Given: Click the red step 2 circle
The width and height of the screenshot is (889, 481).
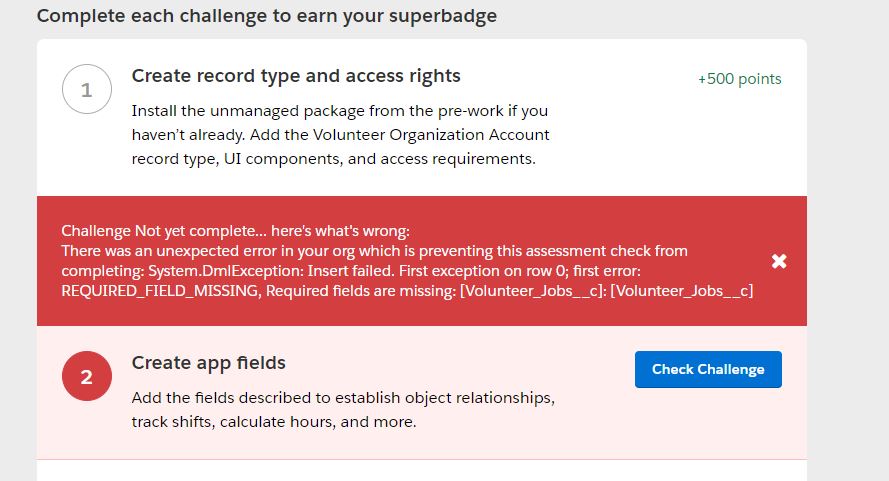Looking at the screenshot, I should (86, 377).
